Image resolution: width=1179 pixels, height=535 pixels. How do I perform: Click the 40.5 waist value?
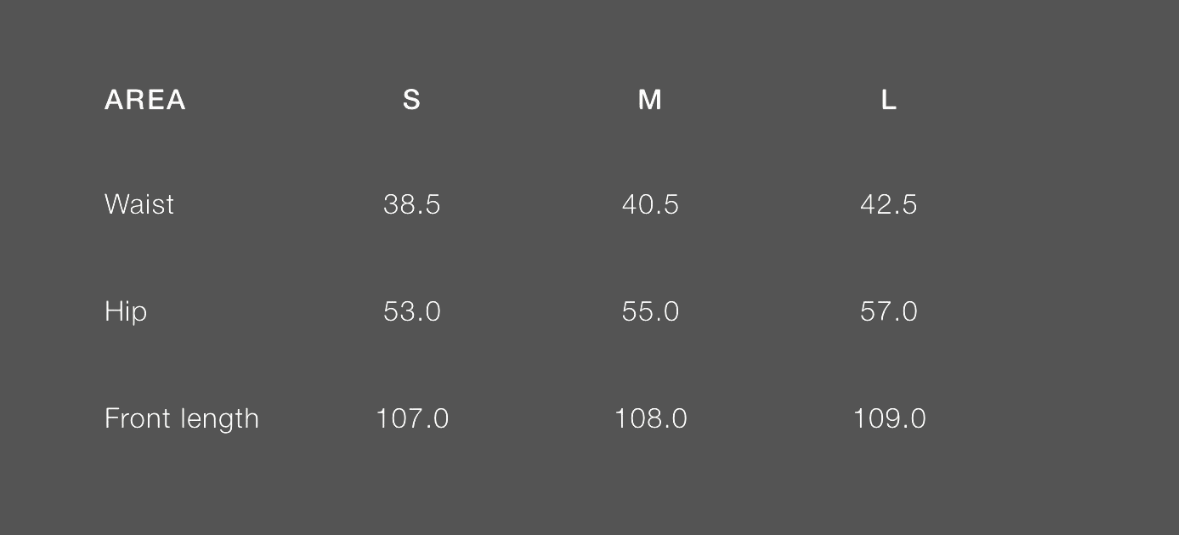(x=650, y=205)
